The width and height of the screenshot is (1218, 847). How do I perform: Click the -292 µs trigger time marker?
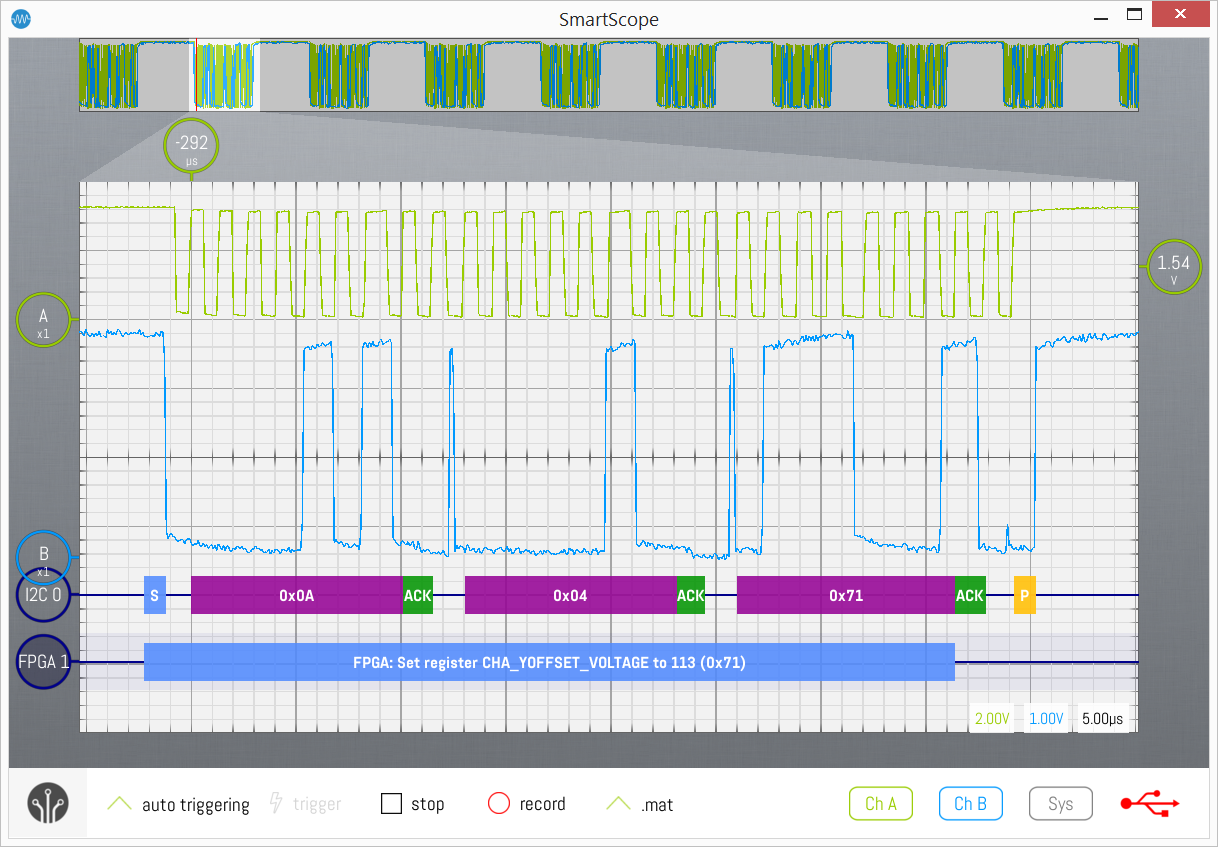point(191,147)
